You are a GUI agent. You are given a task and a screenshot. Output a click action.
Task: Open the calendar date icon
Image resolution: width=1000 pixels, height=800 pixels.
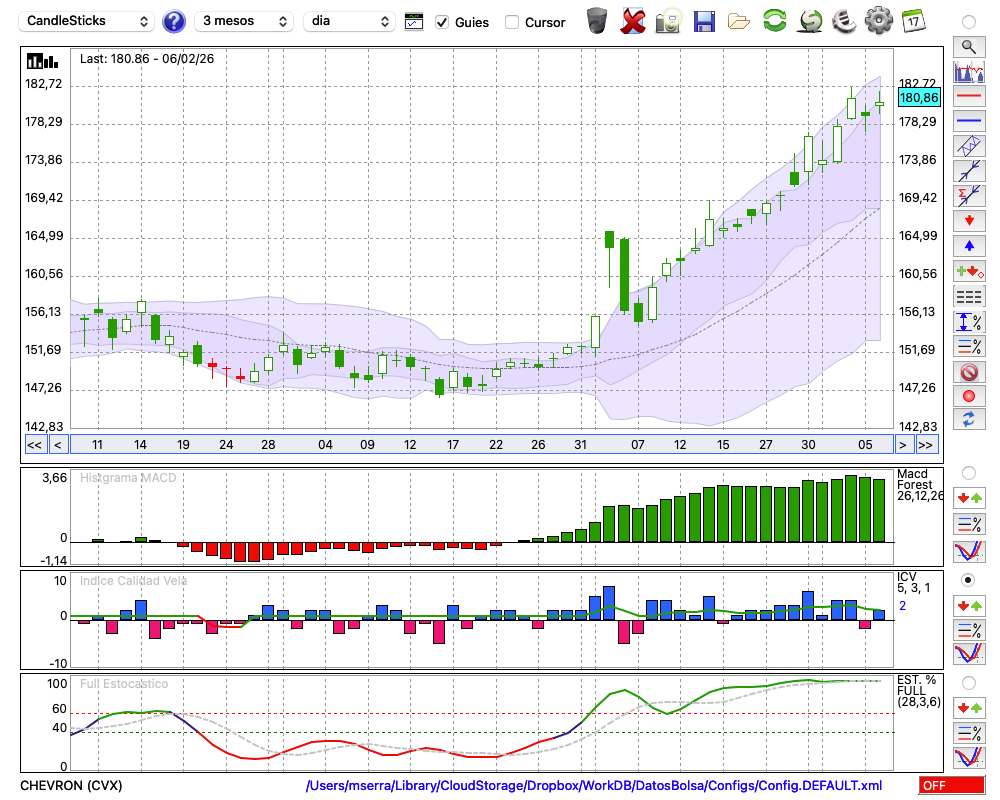pos(913,20)
